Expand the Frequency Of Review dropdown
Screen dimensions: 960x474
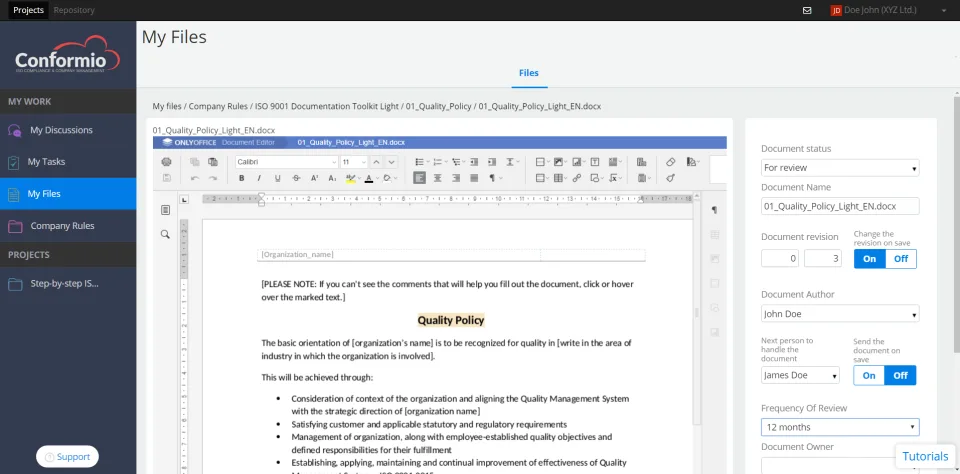click(x=840, y=427)
